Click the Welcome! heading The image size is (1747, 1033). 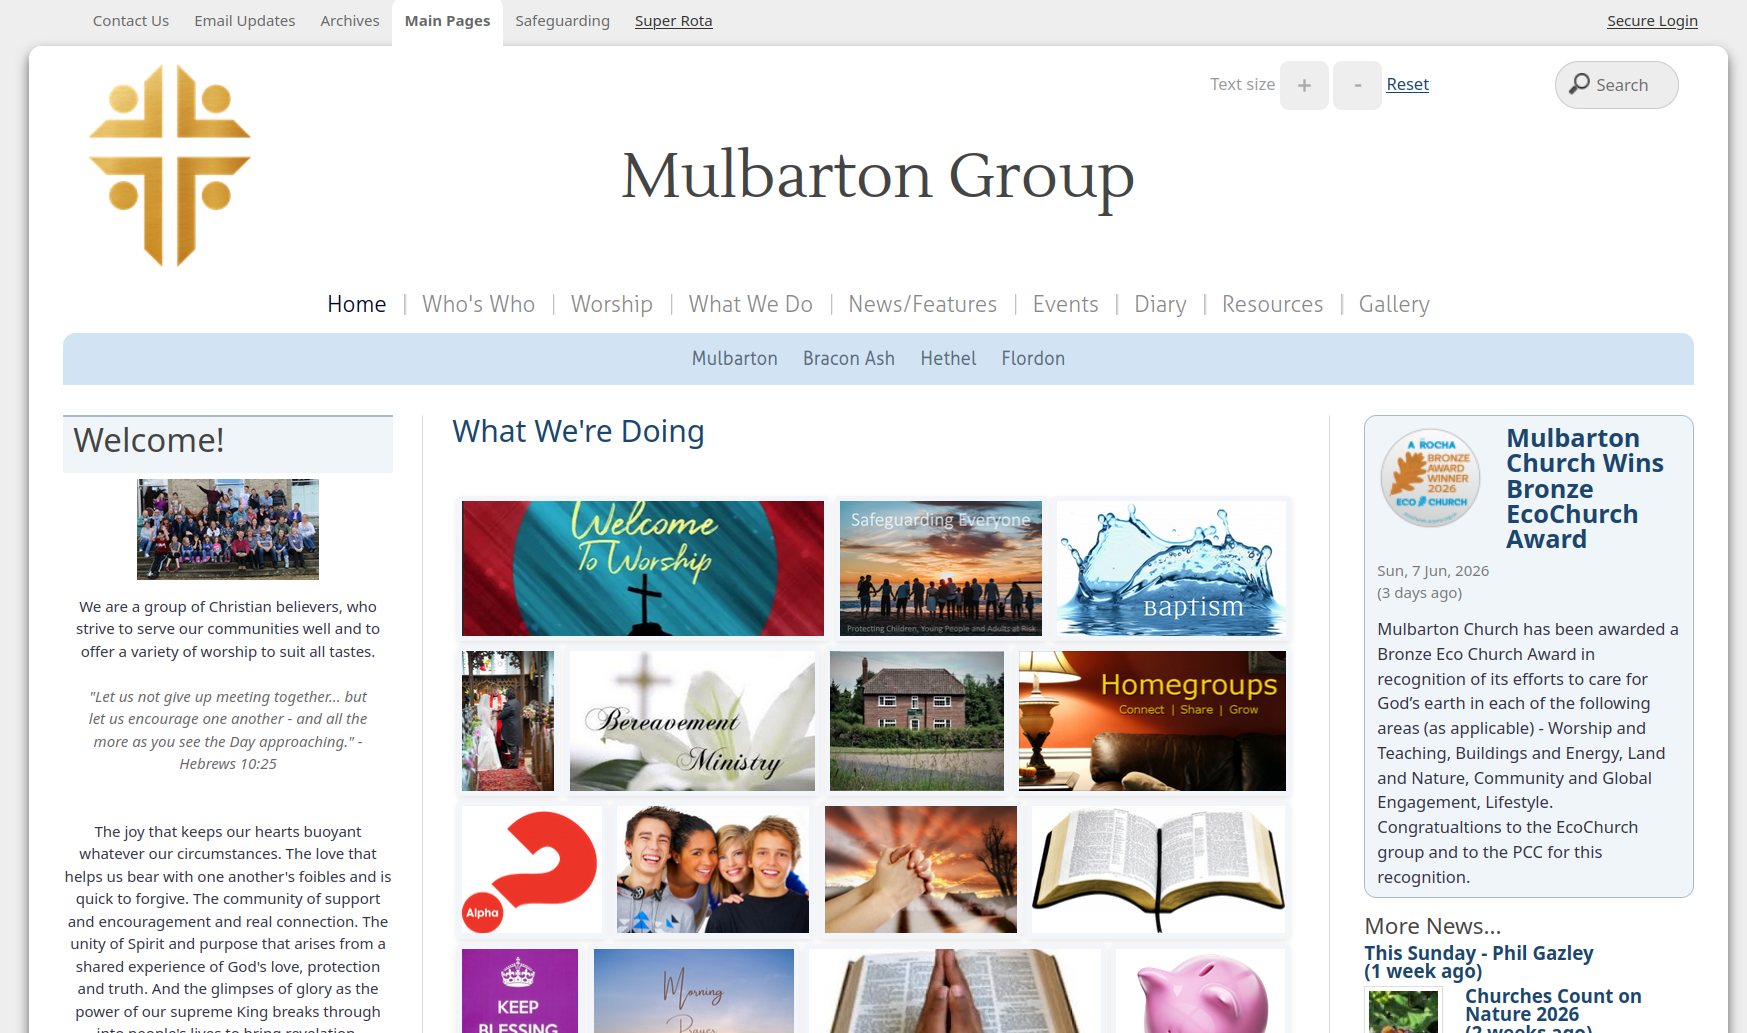[149, 441]
